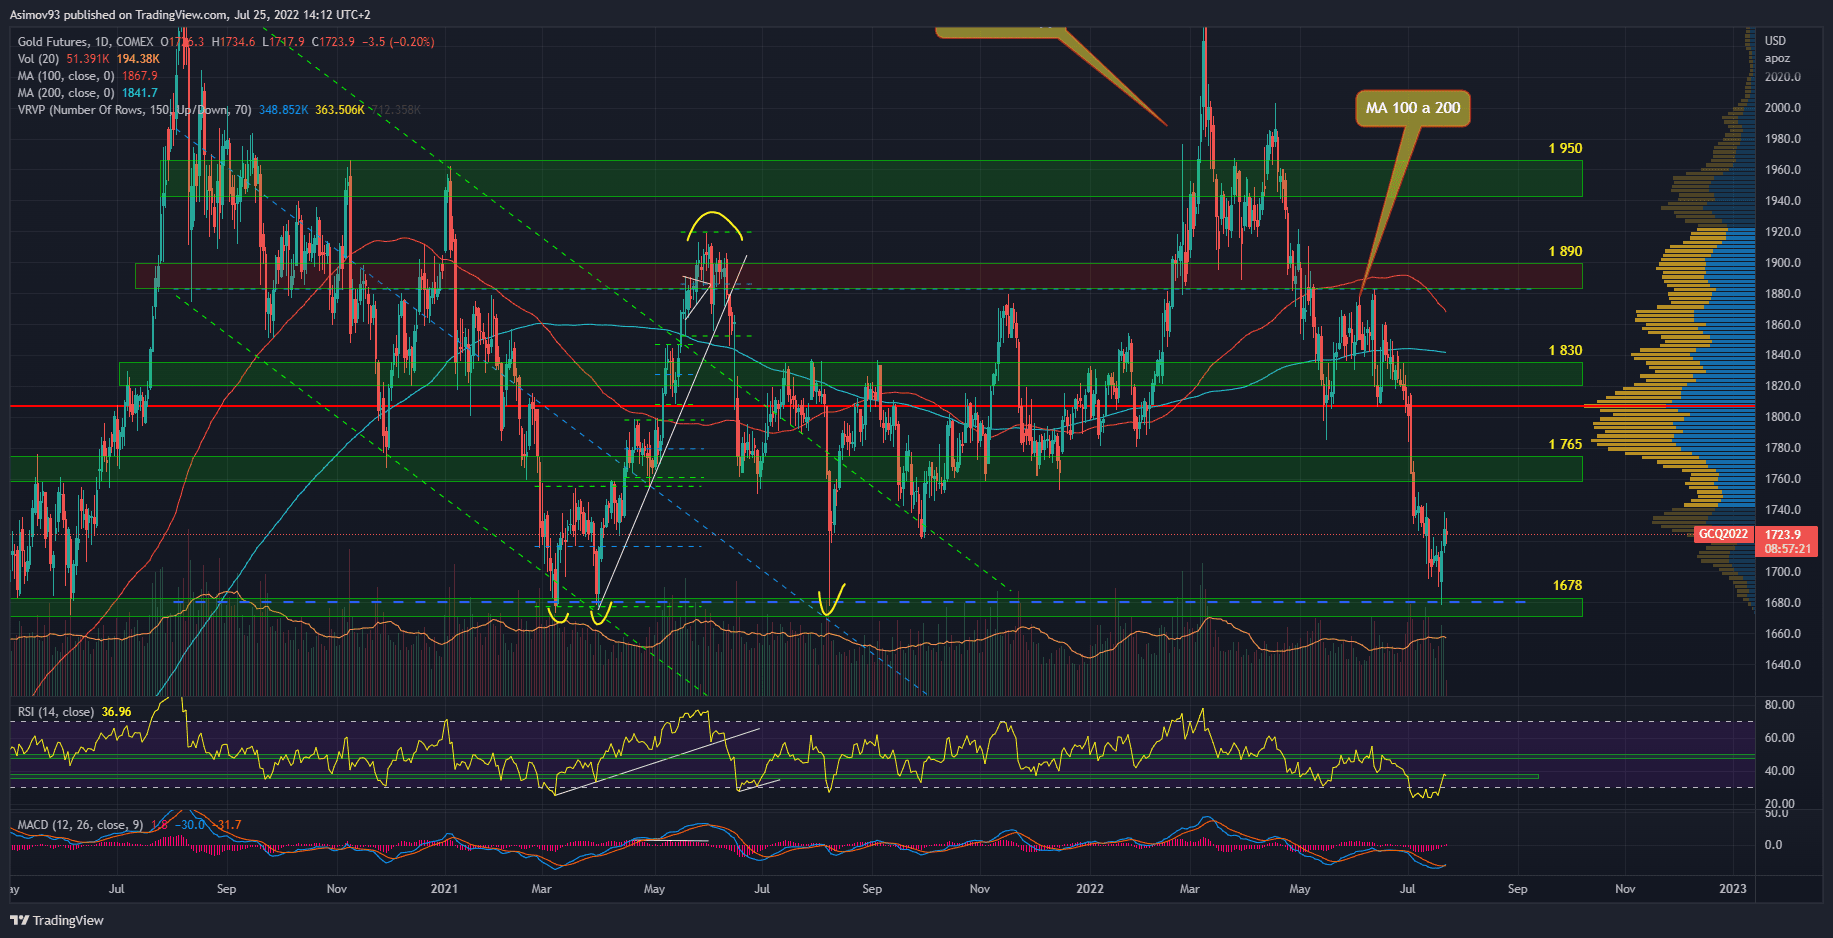
Task: Click the yellow U-shape near August low
Action: pos(831,601)
